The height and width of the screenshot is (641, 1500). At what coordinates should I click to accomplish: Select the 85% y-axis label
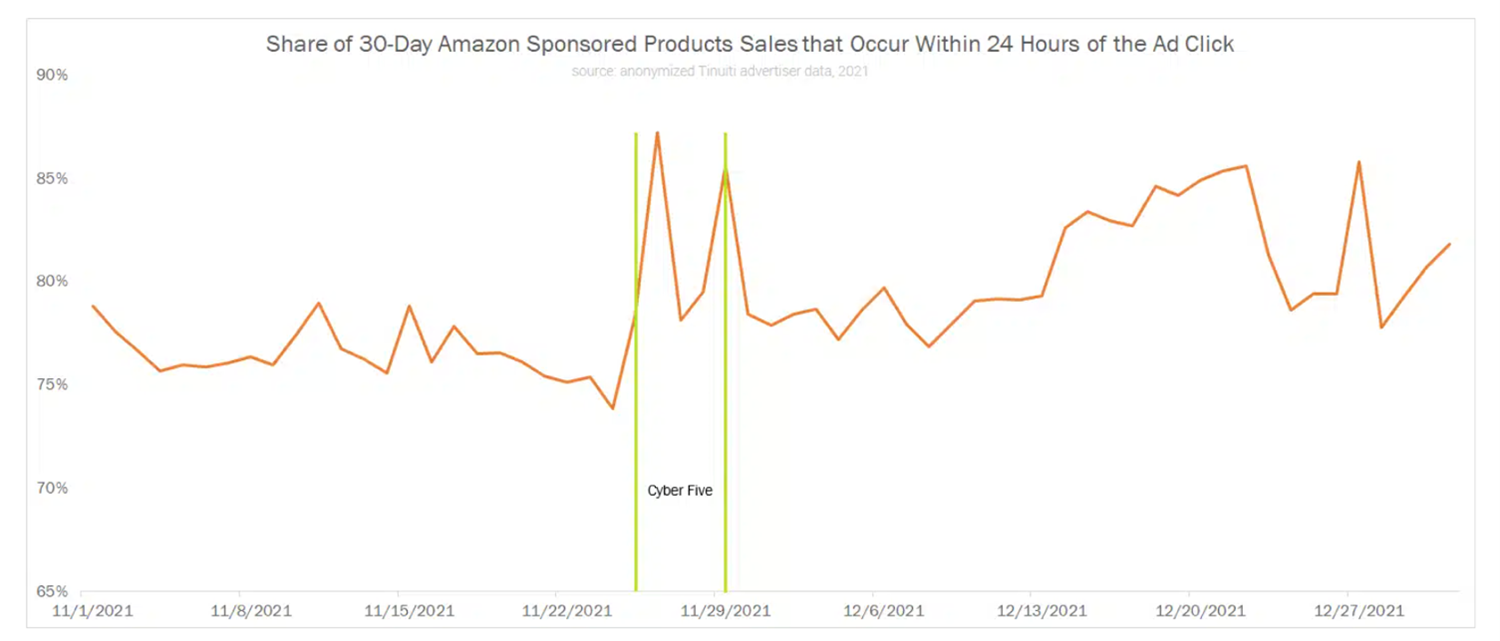pos(53,179)
